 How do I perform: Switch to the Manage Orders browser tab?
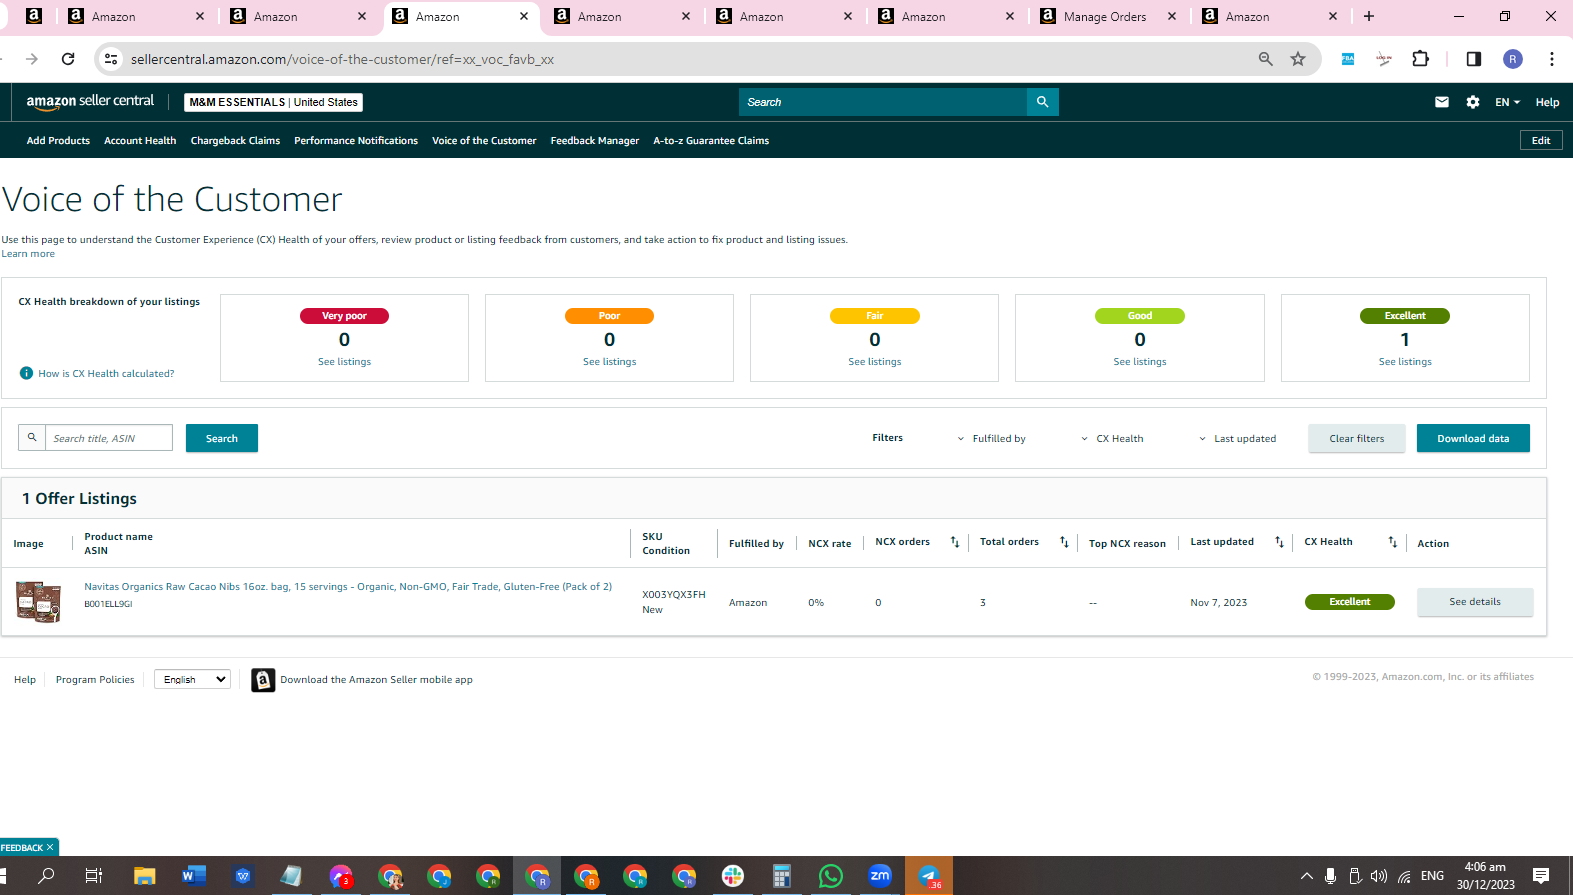1106,17
